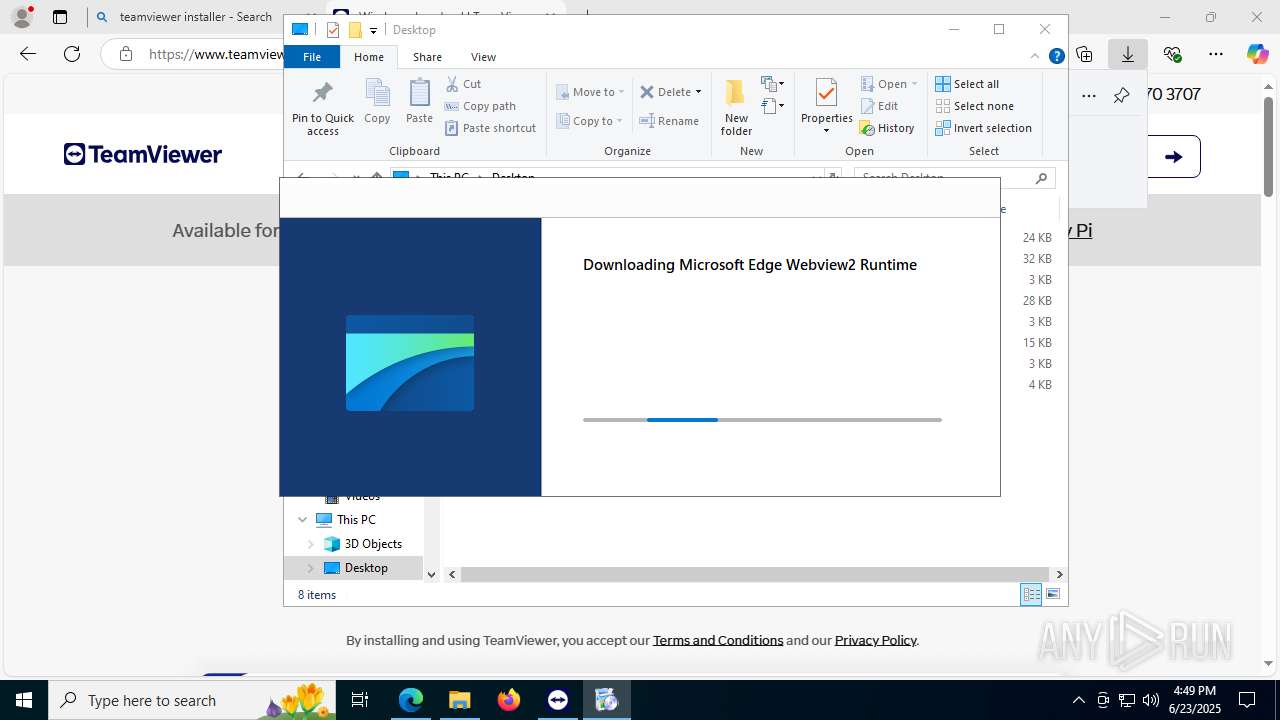The width and height of the screenshot is (1280, 720).
Task: Switch Explorer to details view using status bar icon
Action: [1031, 595]
